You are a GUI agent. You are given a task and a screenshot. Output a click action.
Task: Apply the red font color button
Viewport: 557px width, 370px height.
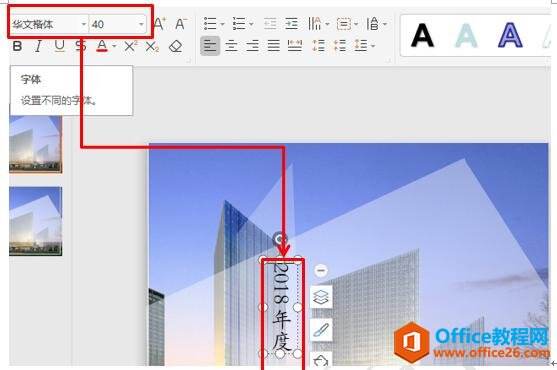pyautogui.click(x=102, y=46)
